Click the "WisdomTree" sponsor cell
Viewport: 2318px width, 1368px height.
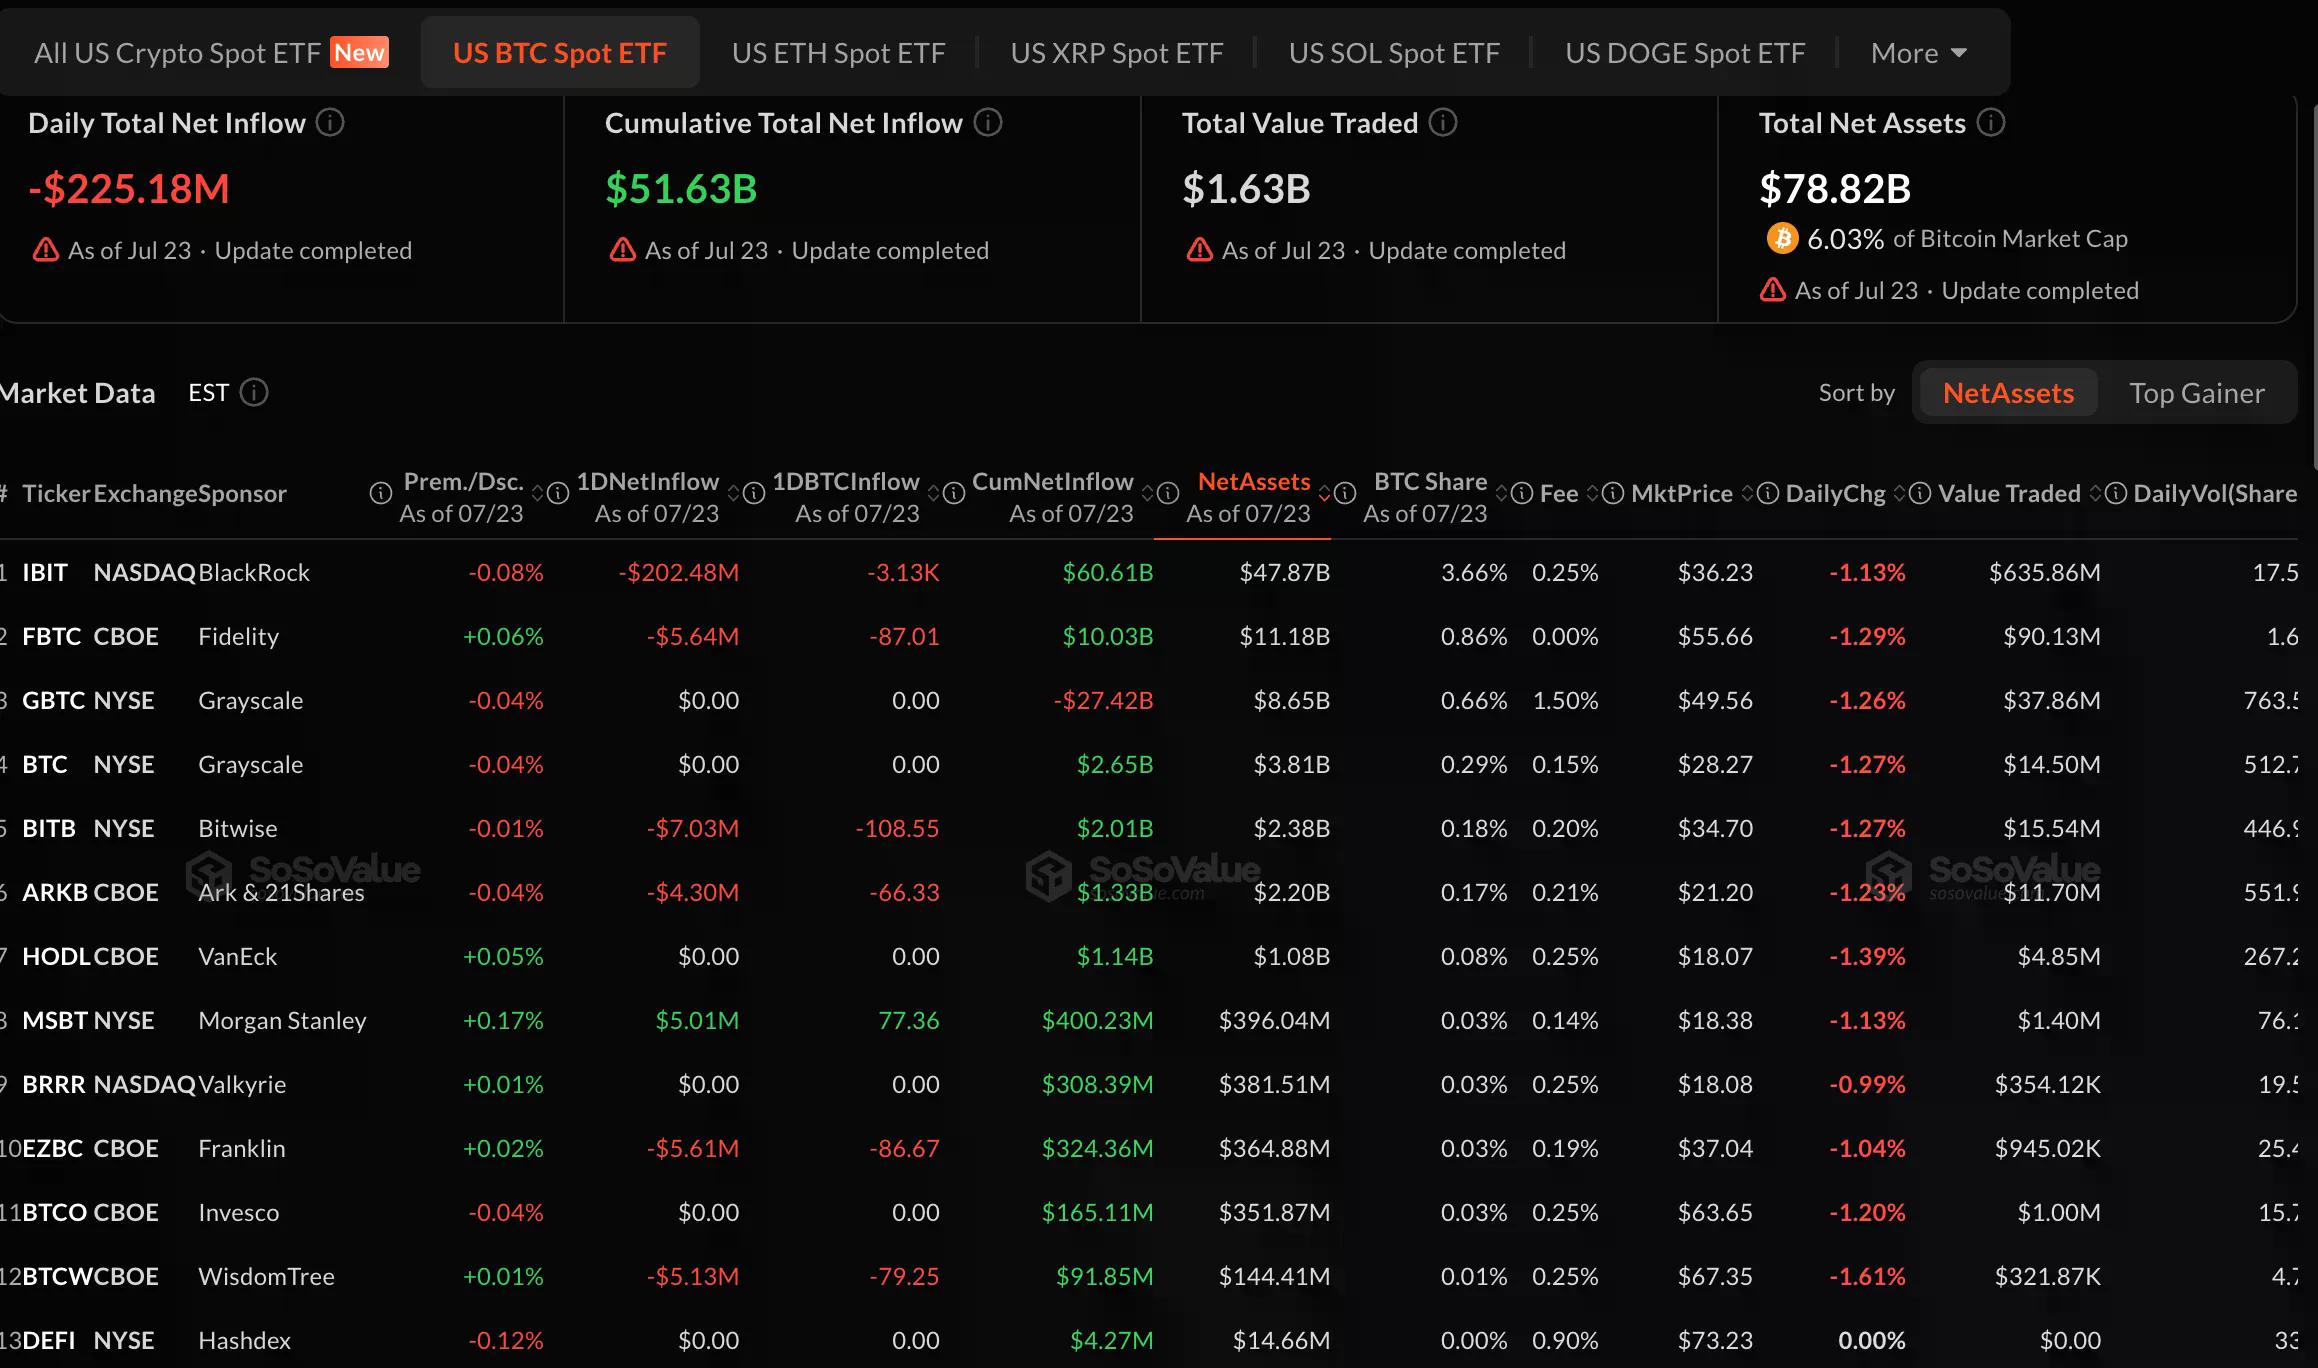point(266,1276)
